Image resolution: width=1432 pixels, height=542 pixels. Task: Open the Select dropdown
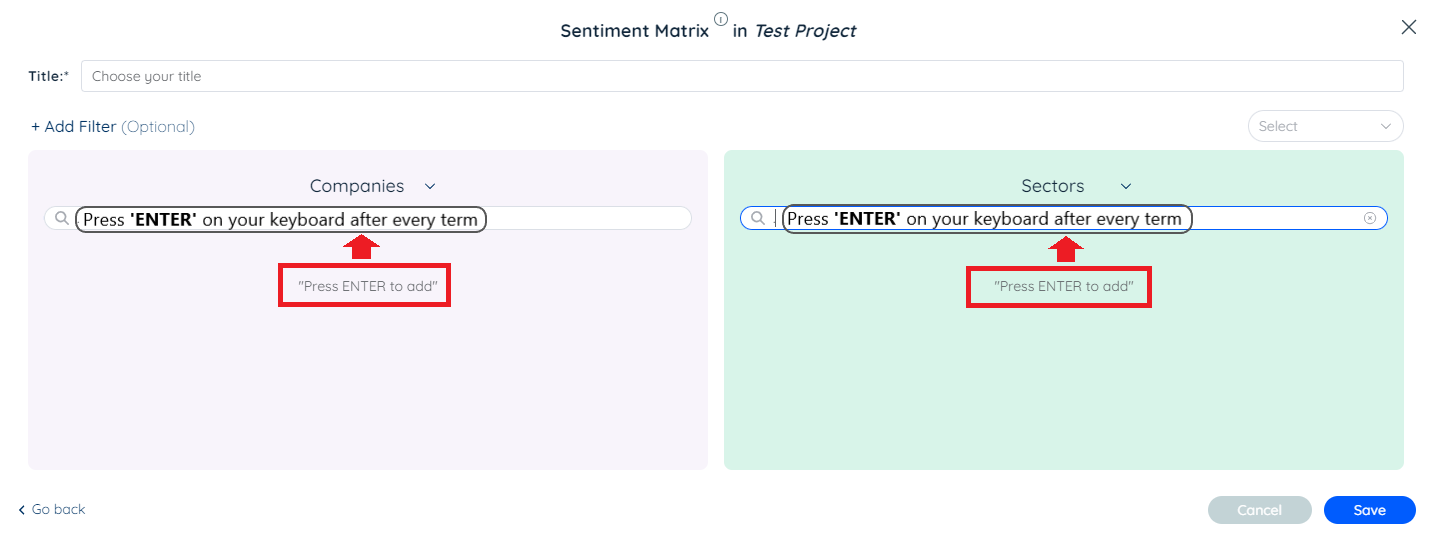pos(1325,126)
